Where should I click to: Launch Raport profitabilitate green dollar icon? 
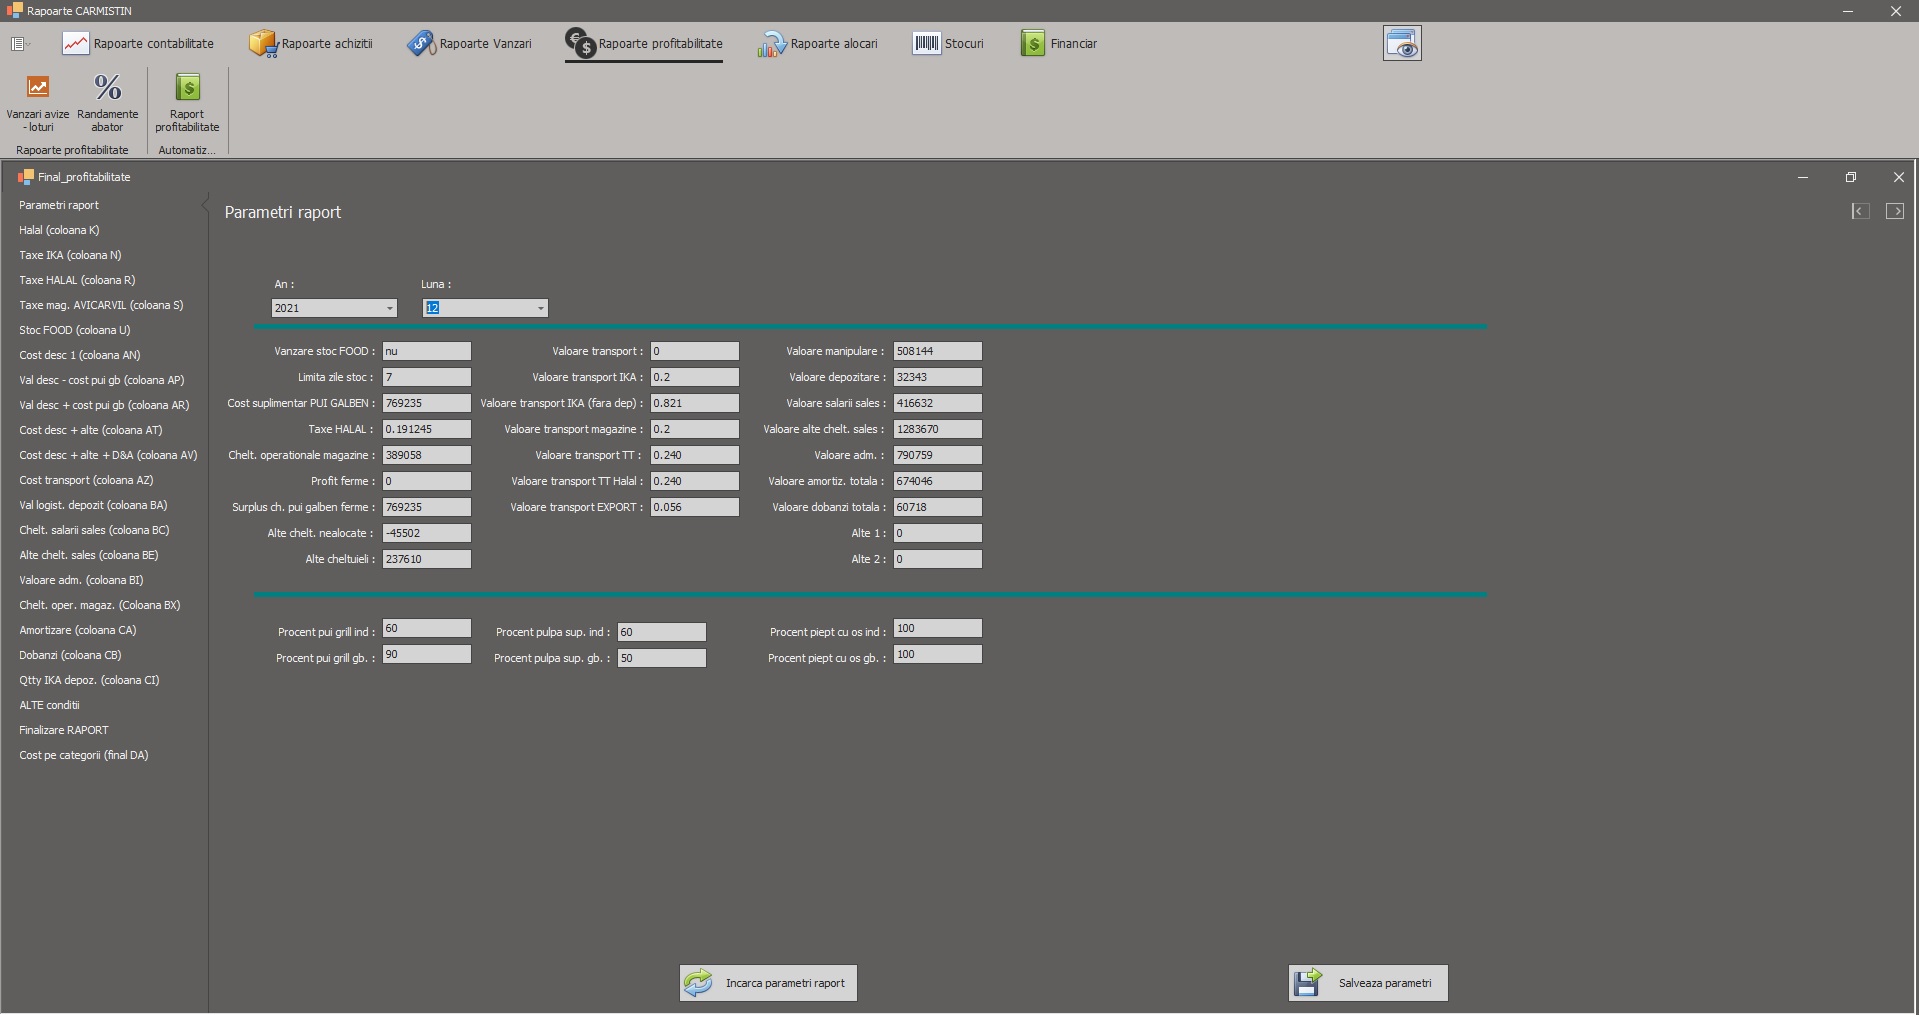coord(187,88)
